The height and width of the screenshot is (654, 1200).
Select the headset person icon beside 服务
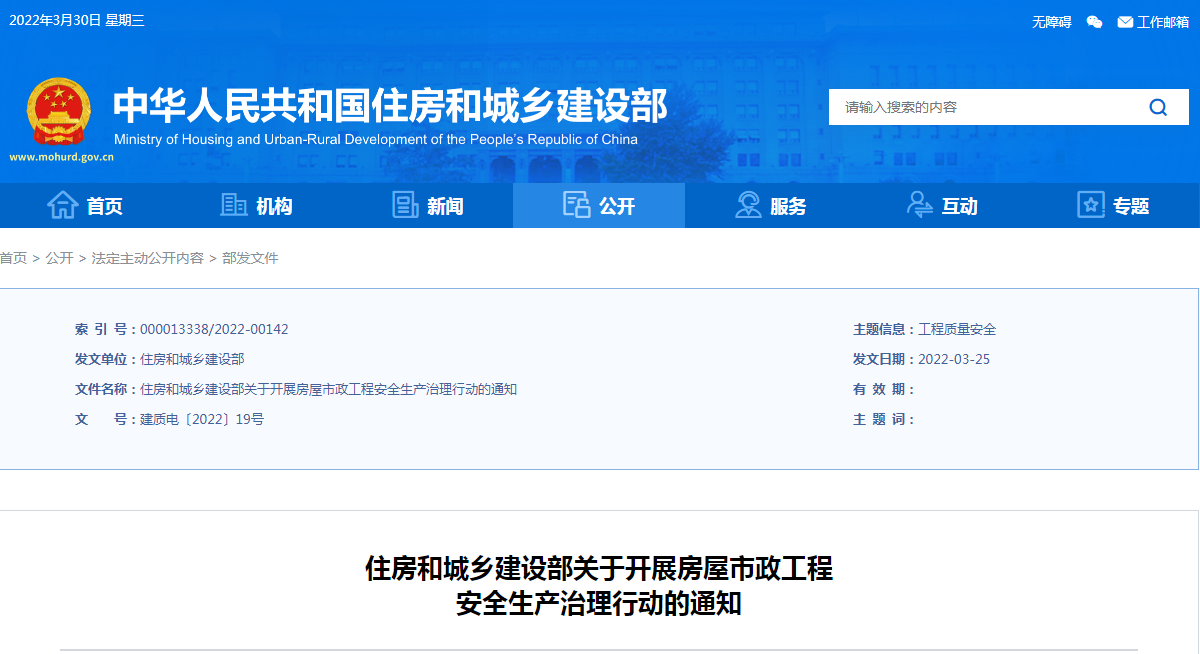747,204
